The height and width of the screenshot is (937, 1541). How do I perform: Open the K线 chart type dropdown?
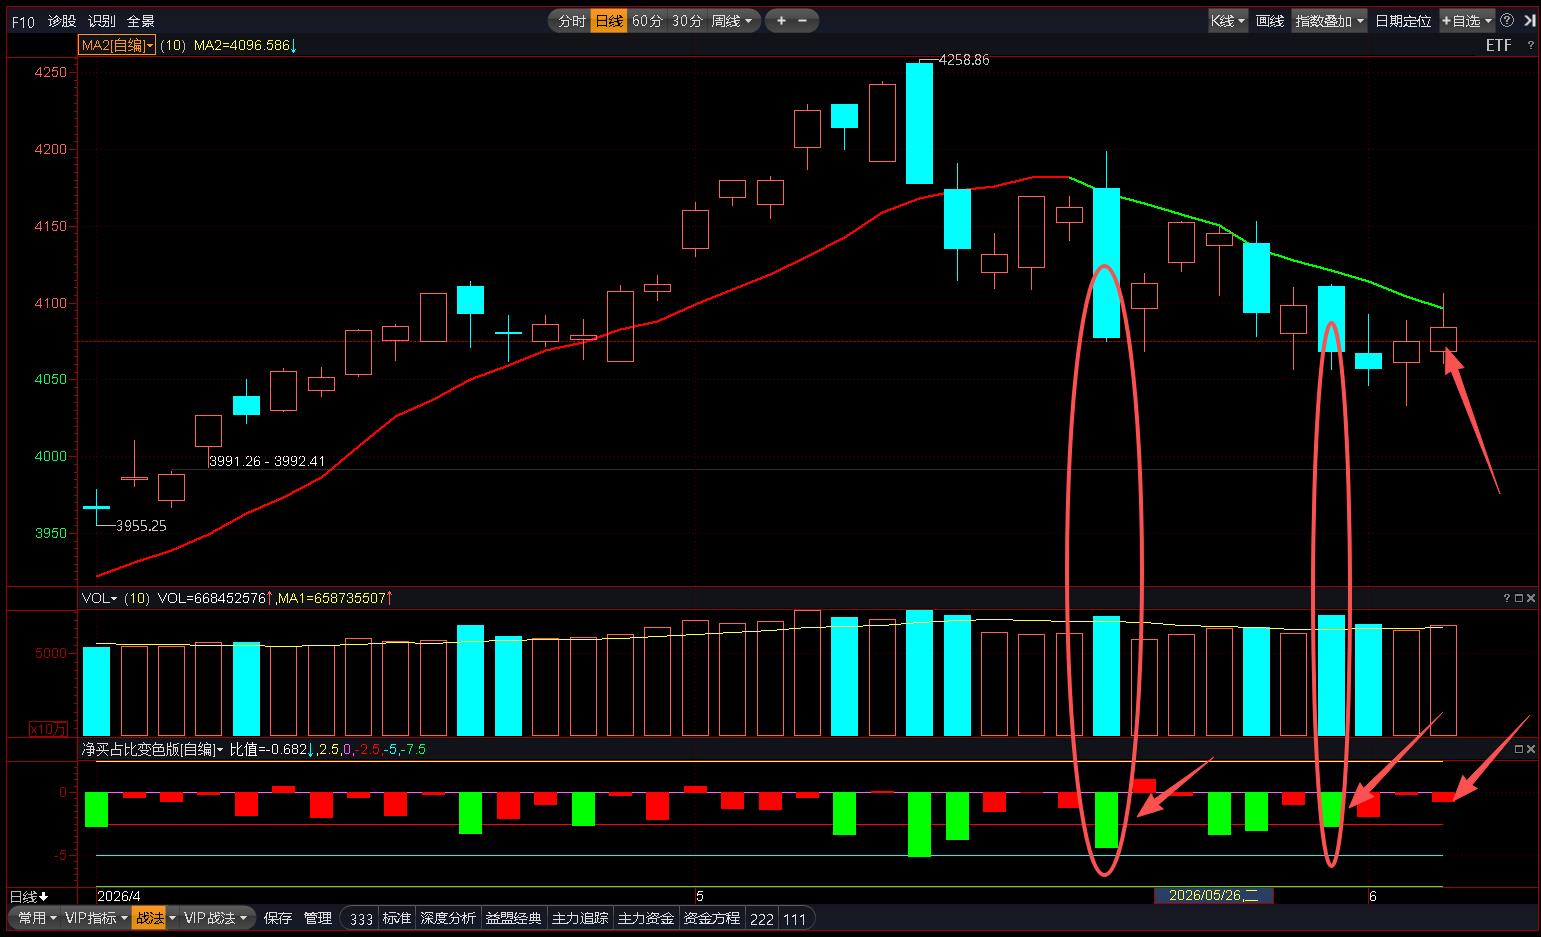[1228, 20]
